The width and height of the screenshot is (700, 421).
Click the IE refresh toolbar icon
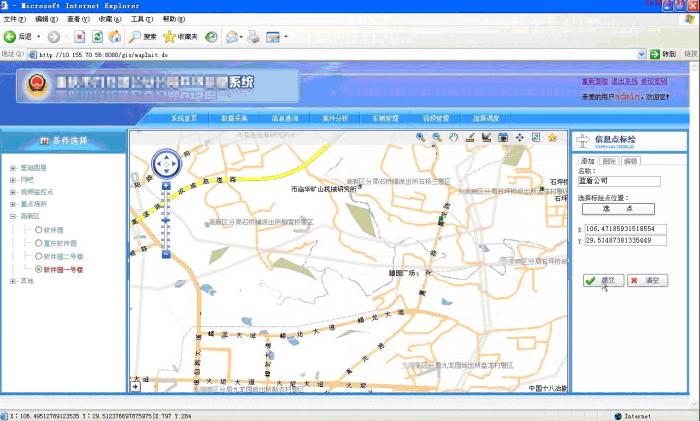coord(97,37)
